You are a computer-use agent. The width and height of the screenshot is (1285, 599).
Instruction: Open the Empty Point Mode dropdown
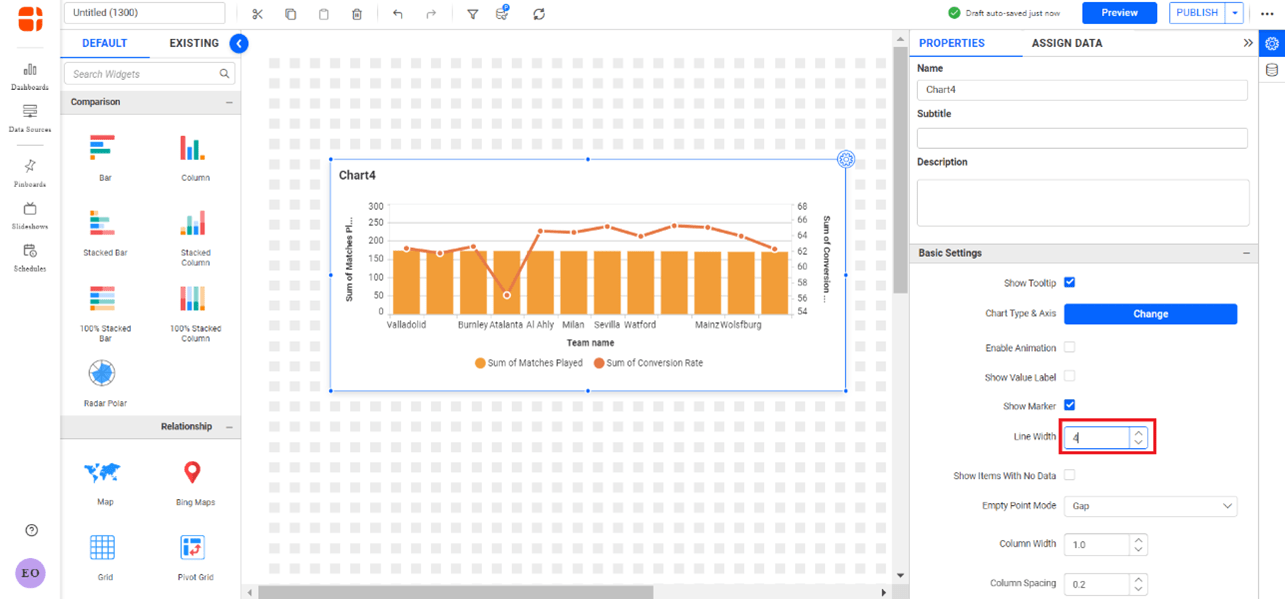[1150, 506]
